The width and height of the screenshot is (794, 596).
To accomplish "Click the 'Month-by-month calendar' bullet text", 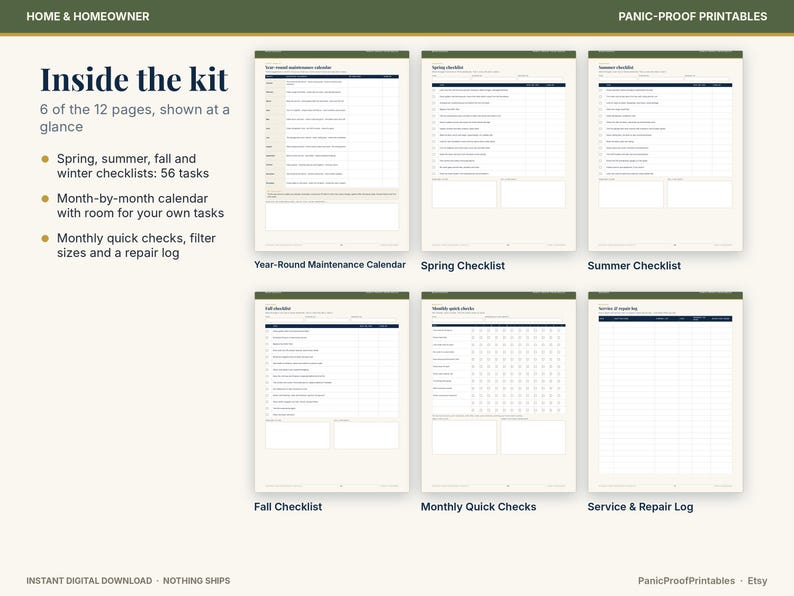I will (x=140, y=206).
